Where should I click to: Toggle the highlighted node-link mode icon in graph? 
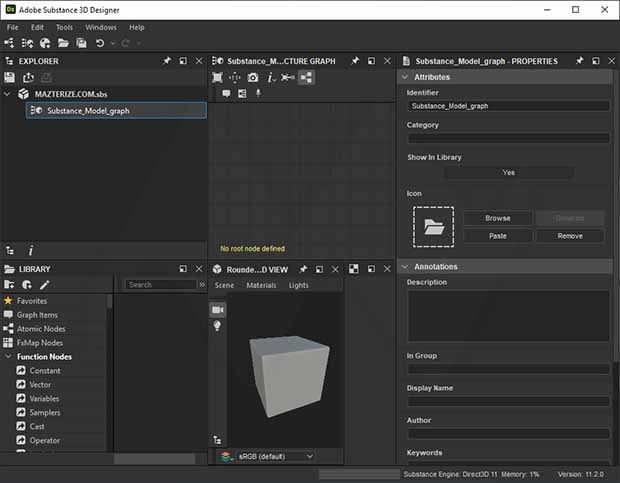306,77
